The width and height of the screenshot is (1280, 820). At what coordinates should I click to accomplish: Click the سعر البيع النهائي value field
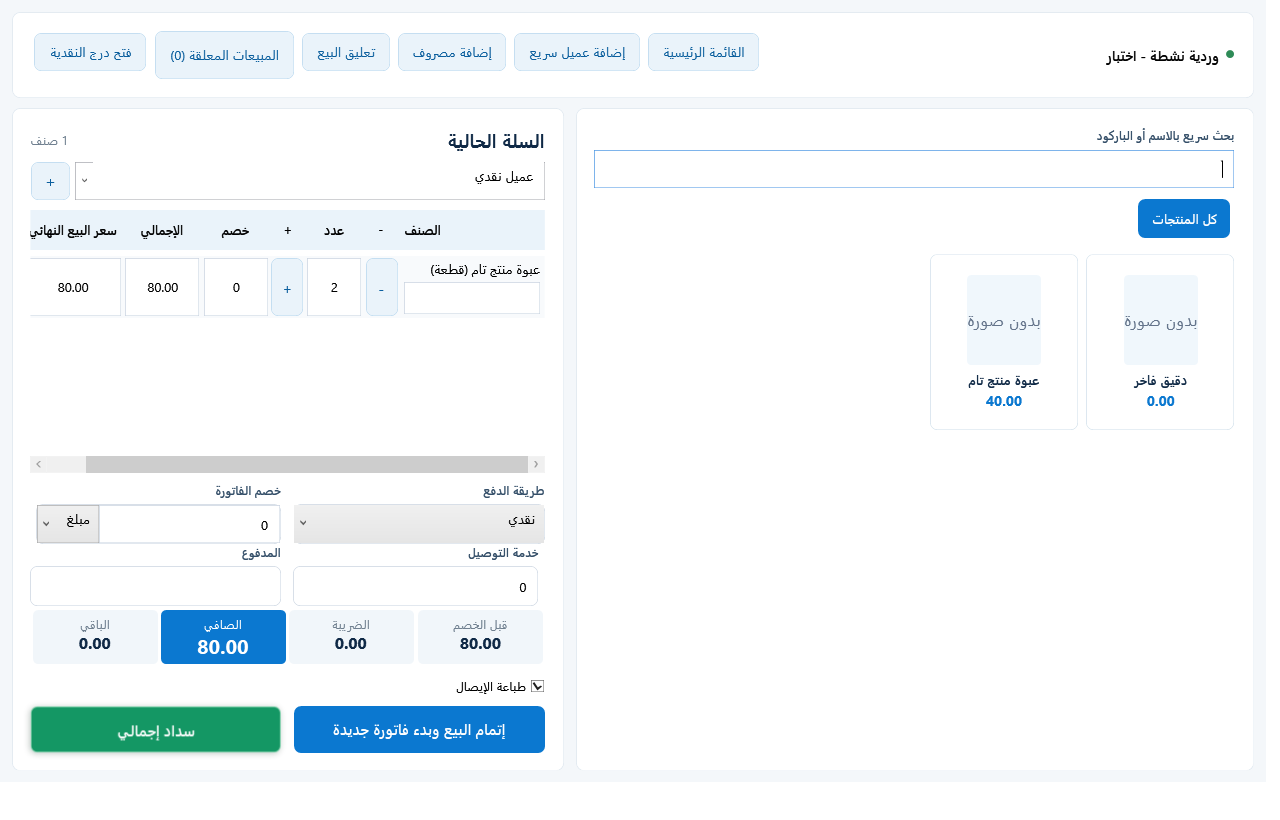[x=76, y=287]
